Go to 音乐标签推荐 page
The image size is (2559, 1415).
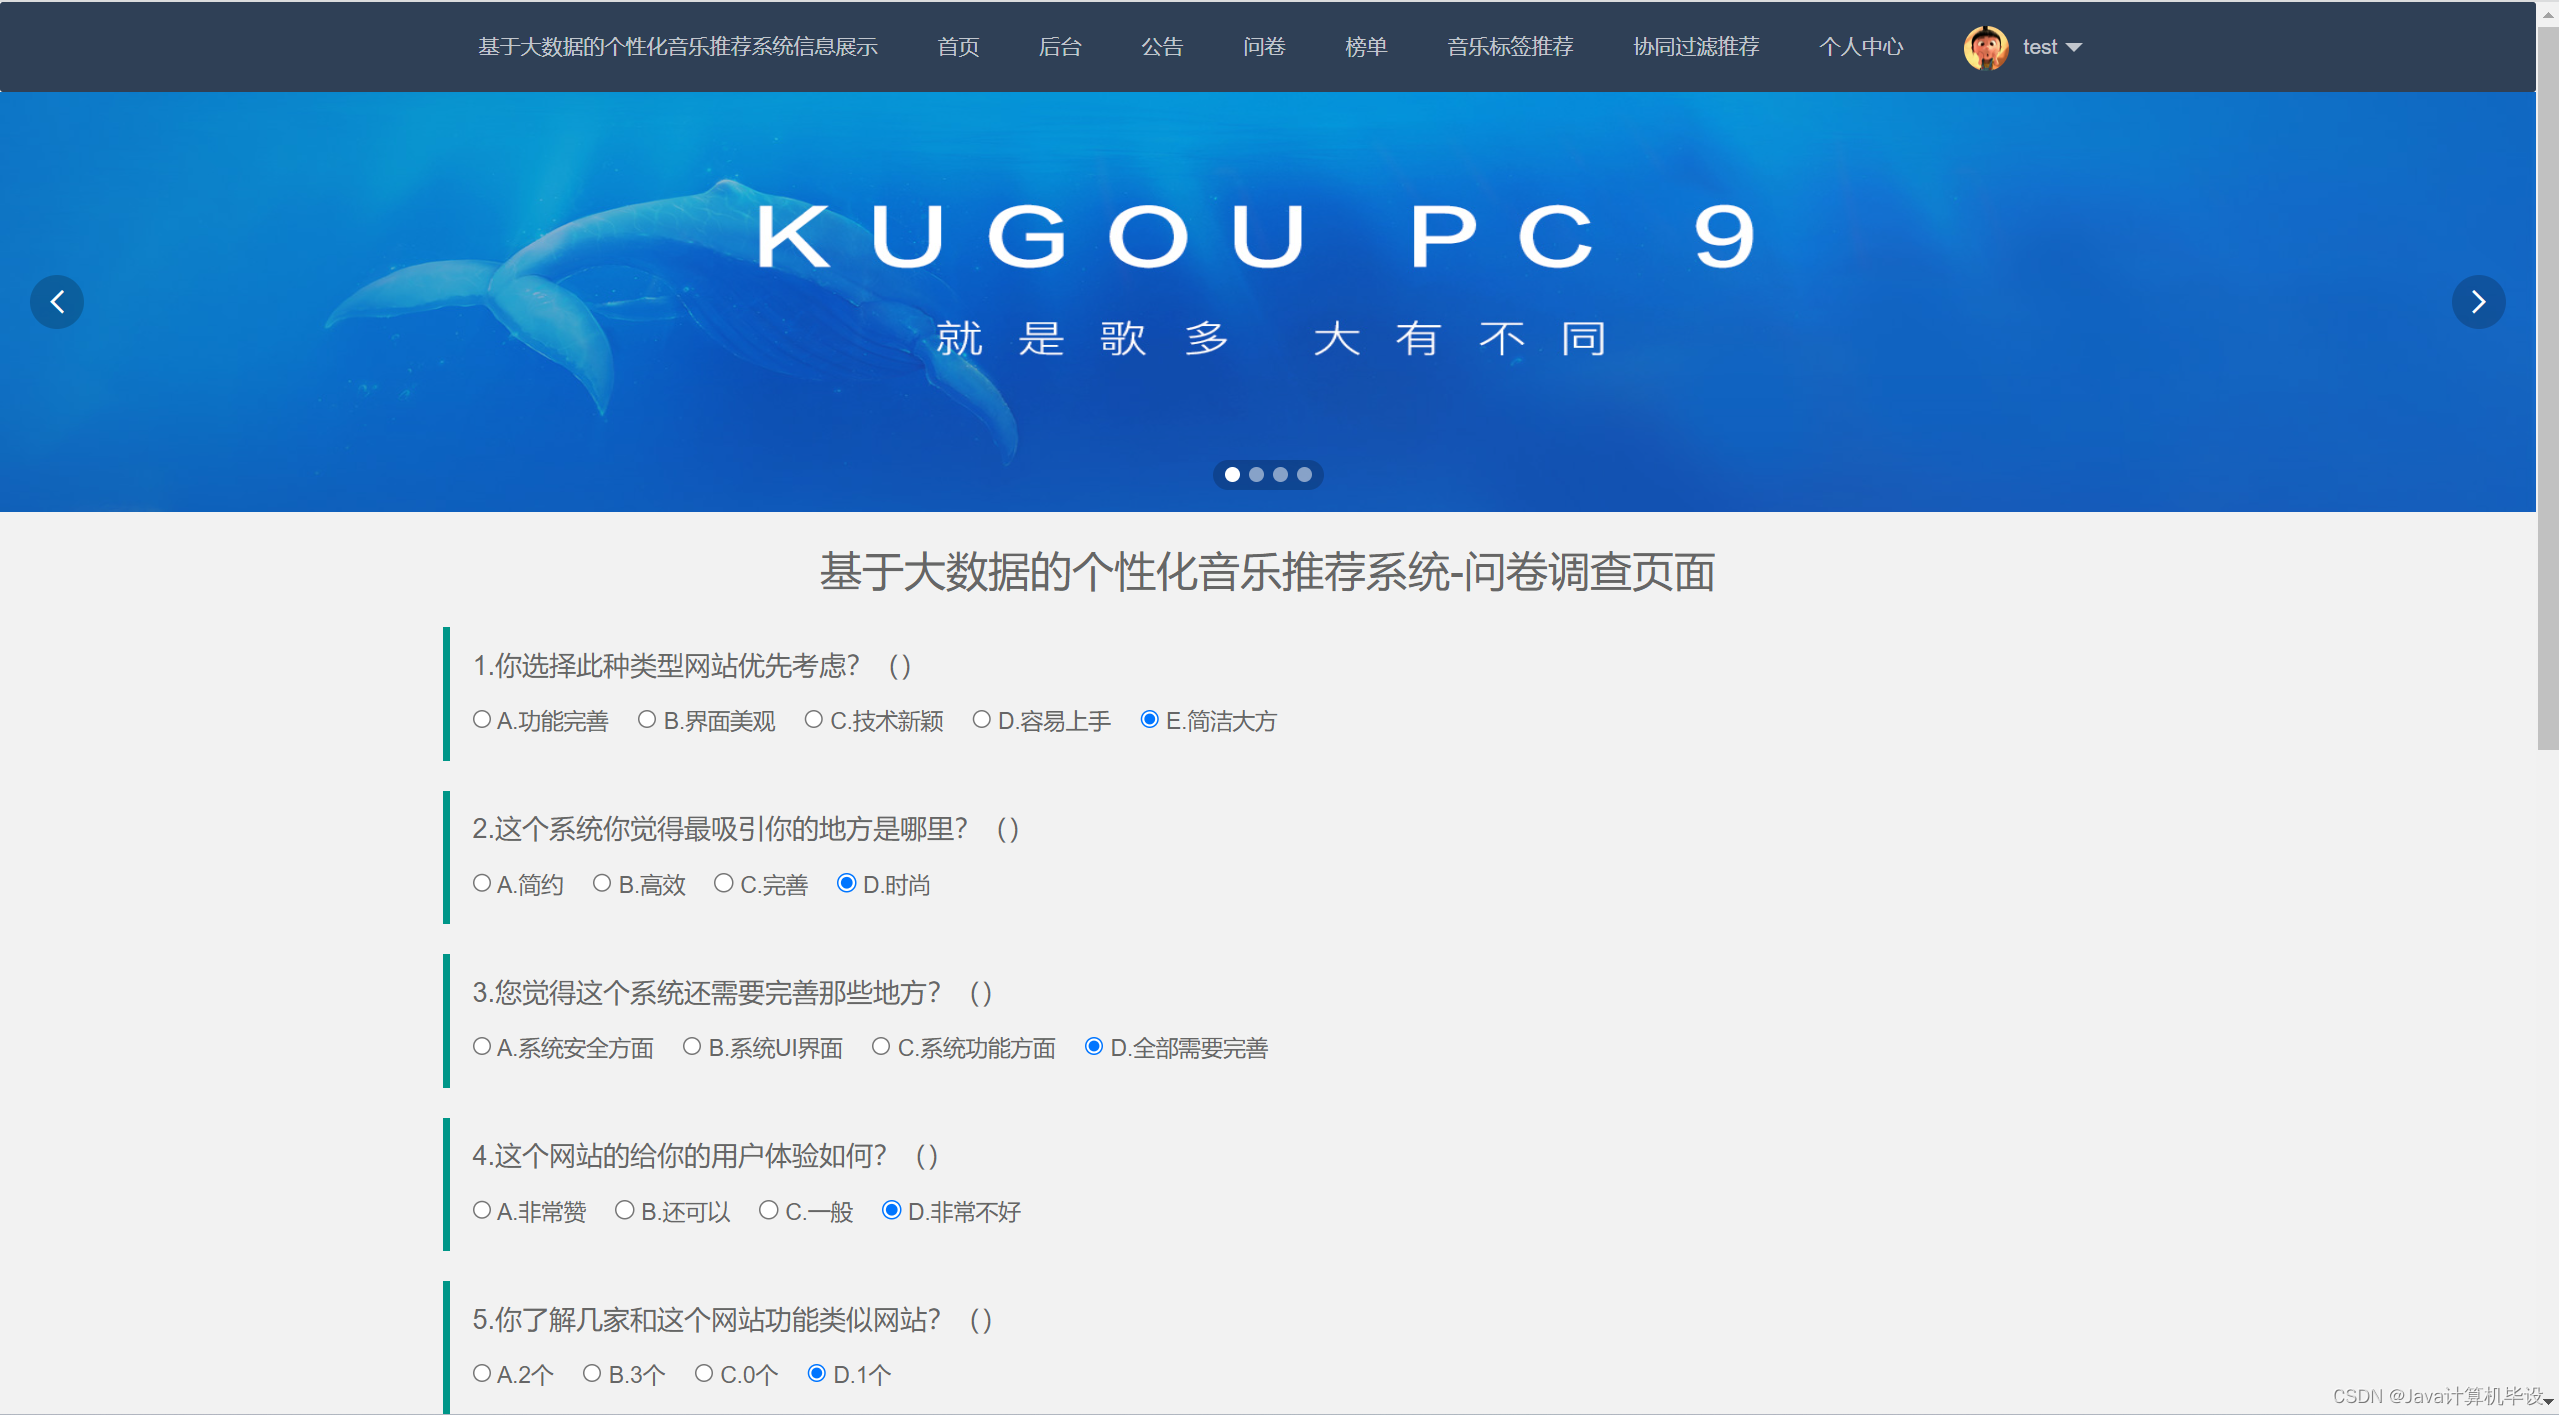point(1509,47)
